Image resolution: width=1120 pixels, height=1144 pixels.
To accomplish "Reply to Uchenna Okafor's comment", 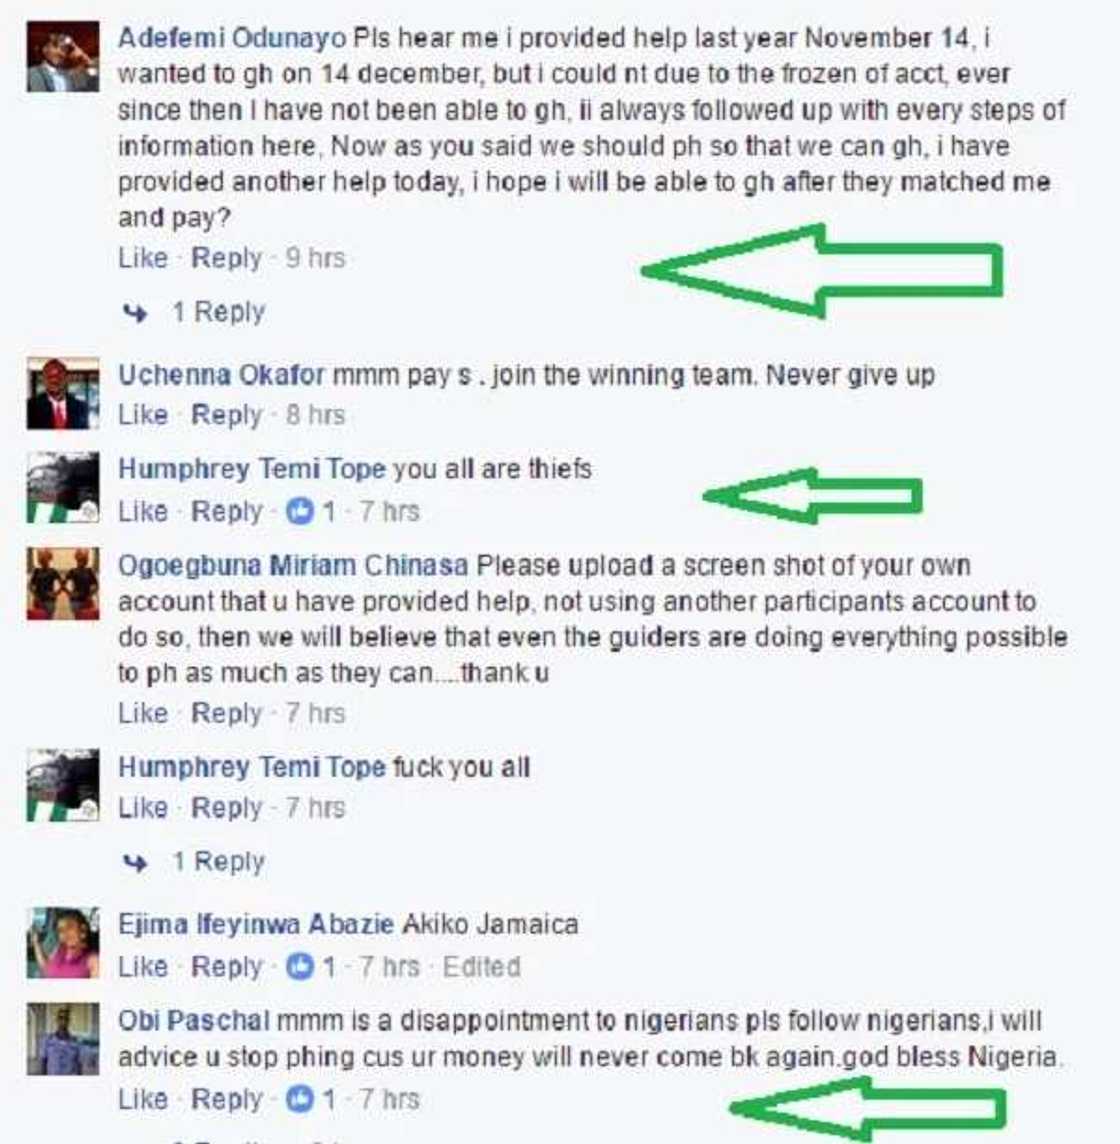I will (x=226, y=415).
